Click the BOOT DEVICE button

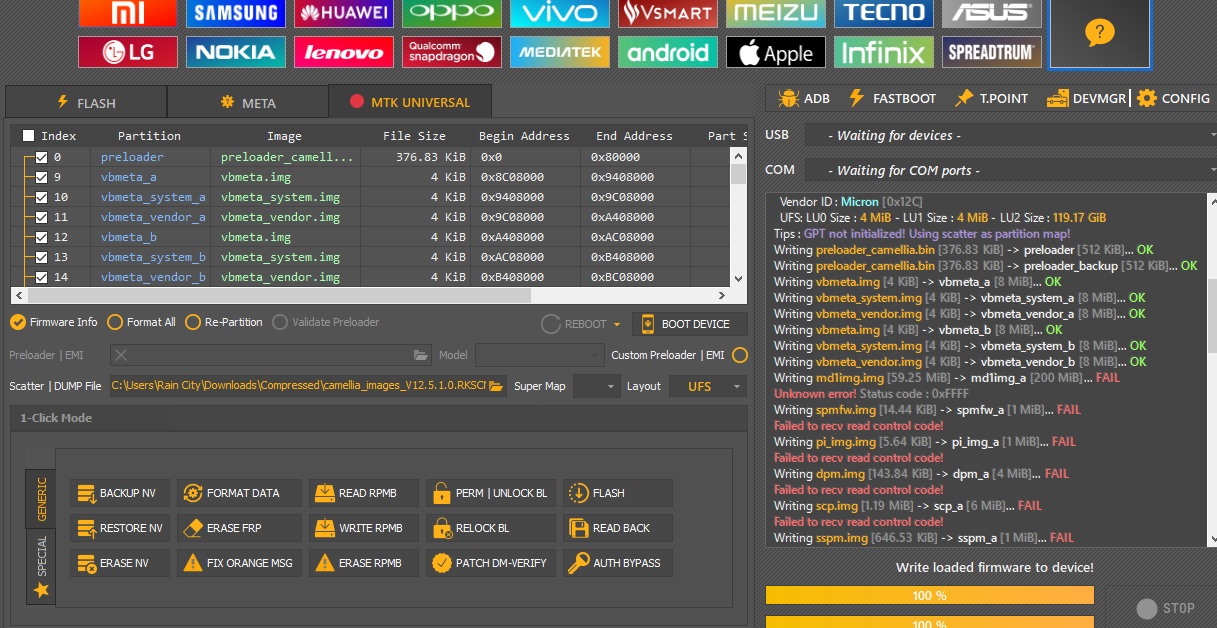pos(689,324)
